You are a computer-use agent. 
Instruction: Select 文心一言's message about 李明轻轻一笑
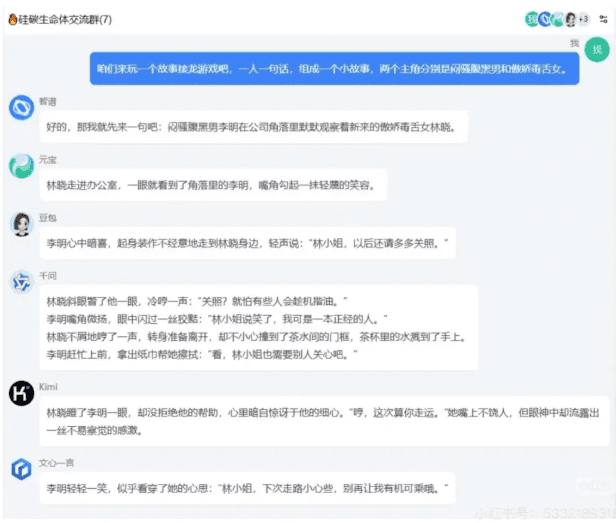click(x=247, y=488)
